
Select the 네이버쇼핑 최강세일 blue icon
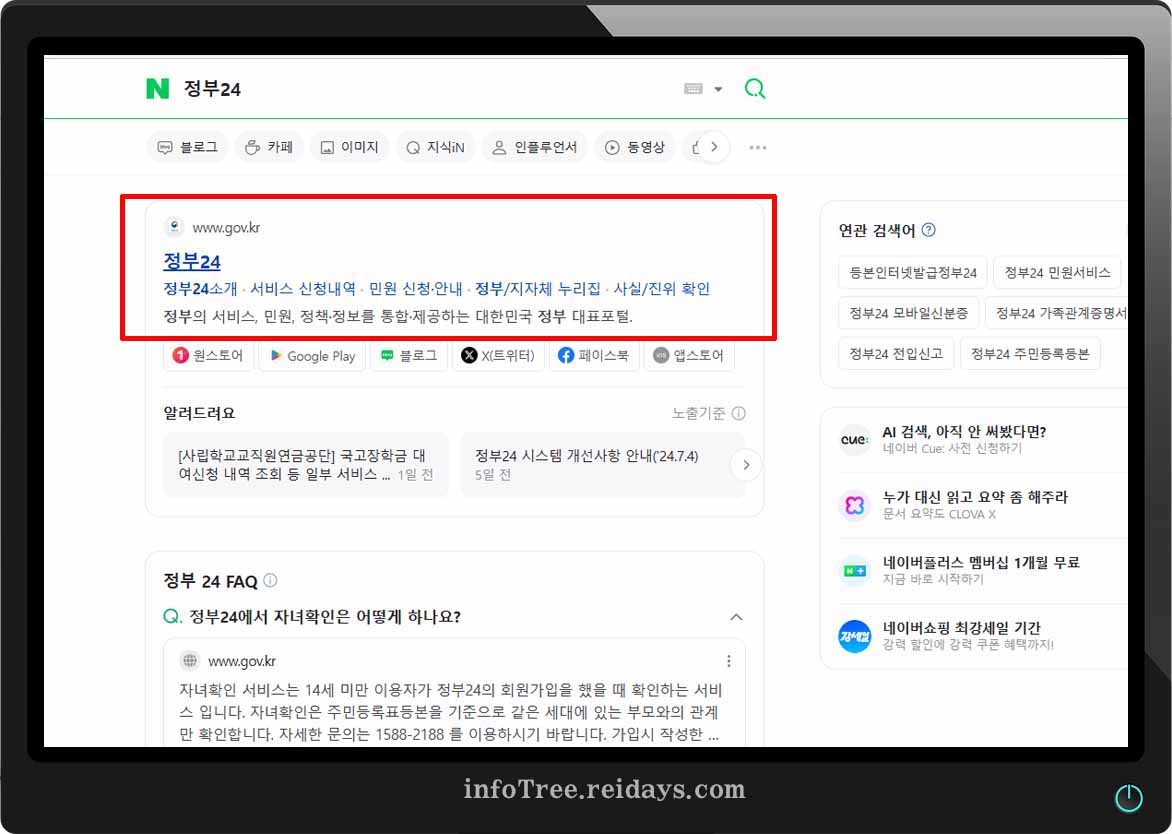coord(854,636)
